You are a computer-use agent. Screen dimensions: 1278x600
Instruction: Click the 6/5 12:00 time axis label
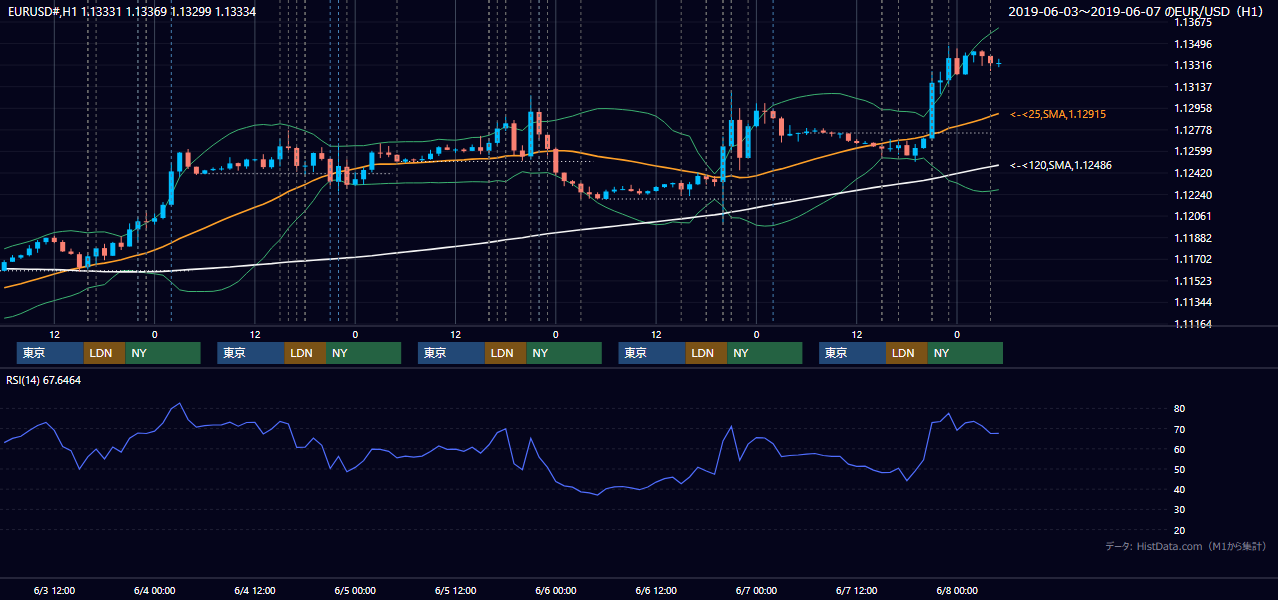click(x=455, y=590)
